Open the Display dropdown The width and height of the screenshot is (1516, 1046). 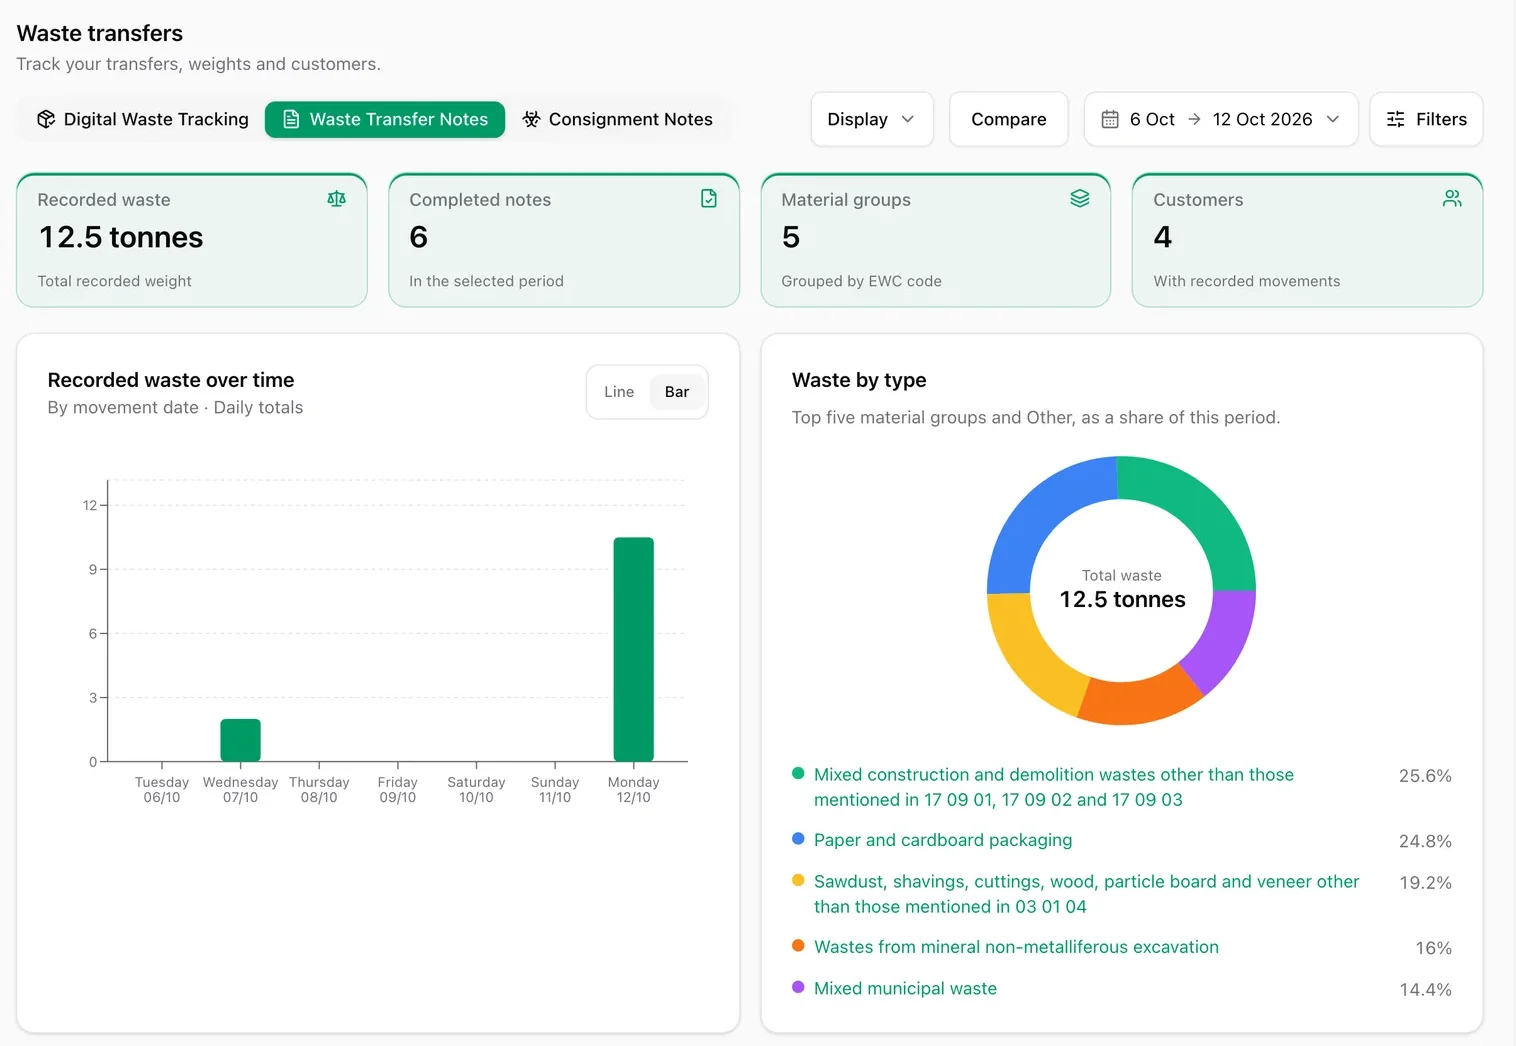click(x=872, y=119)
